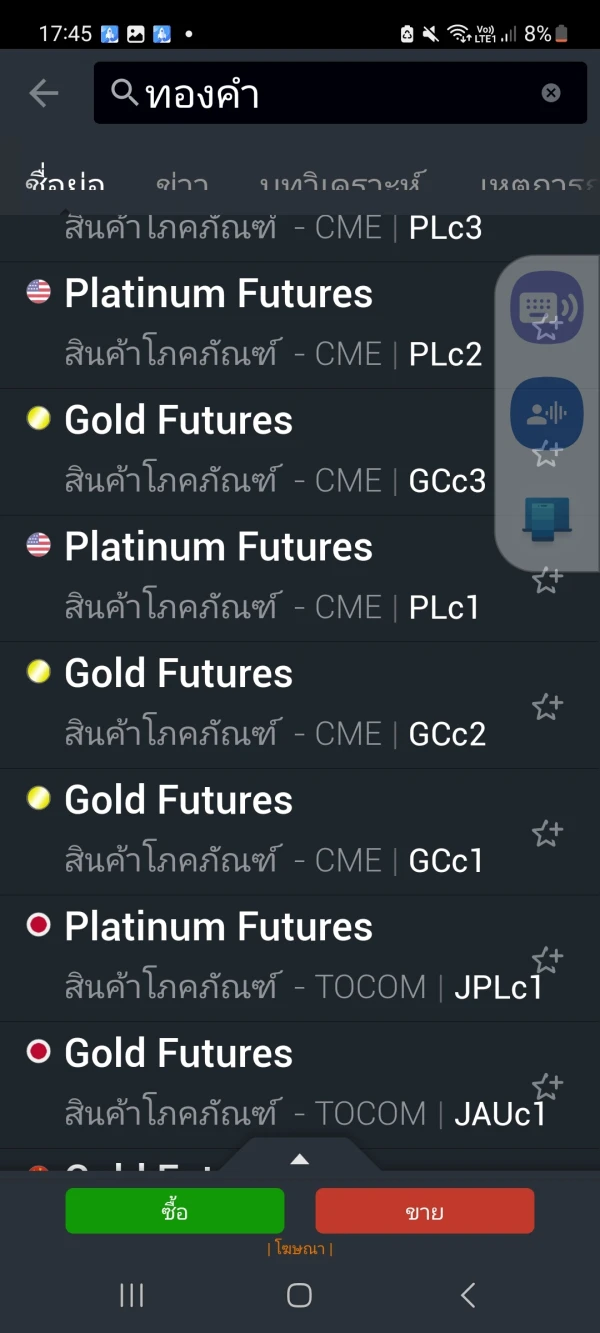The image size is (600, 1333).
Task: Toggle the watchlist star for GCc2
Action: 547,707
